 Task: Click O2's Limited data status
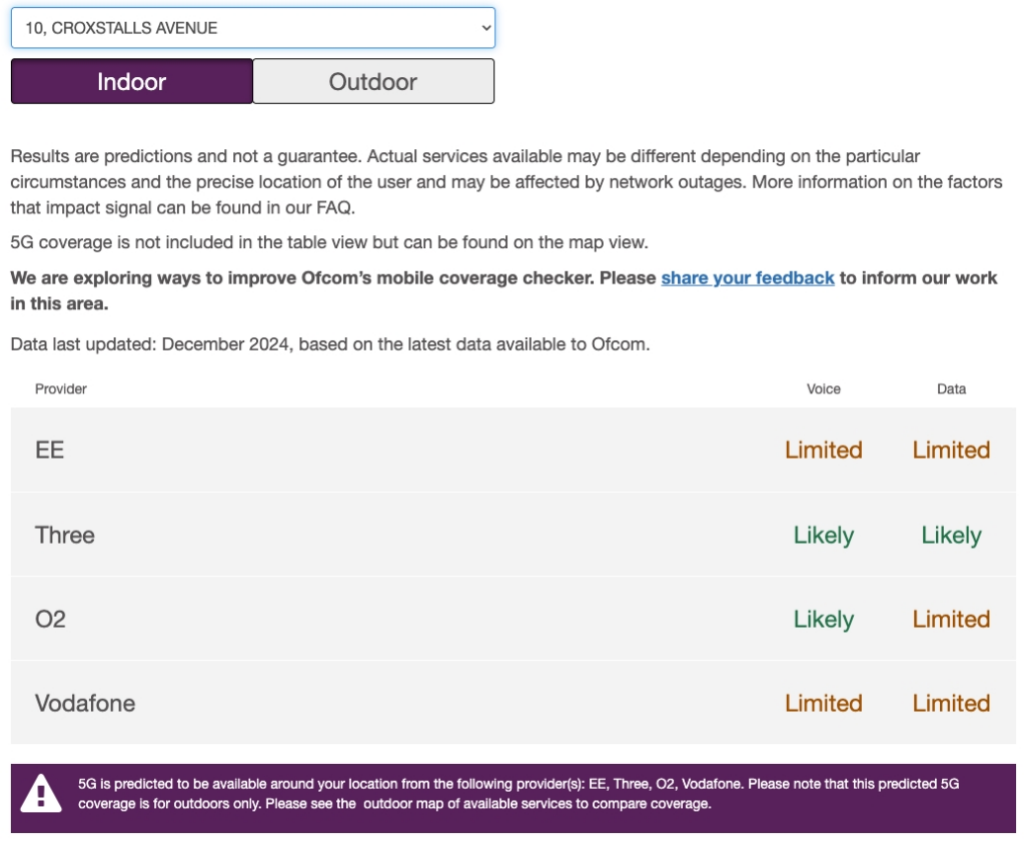pos(951,619)
